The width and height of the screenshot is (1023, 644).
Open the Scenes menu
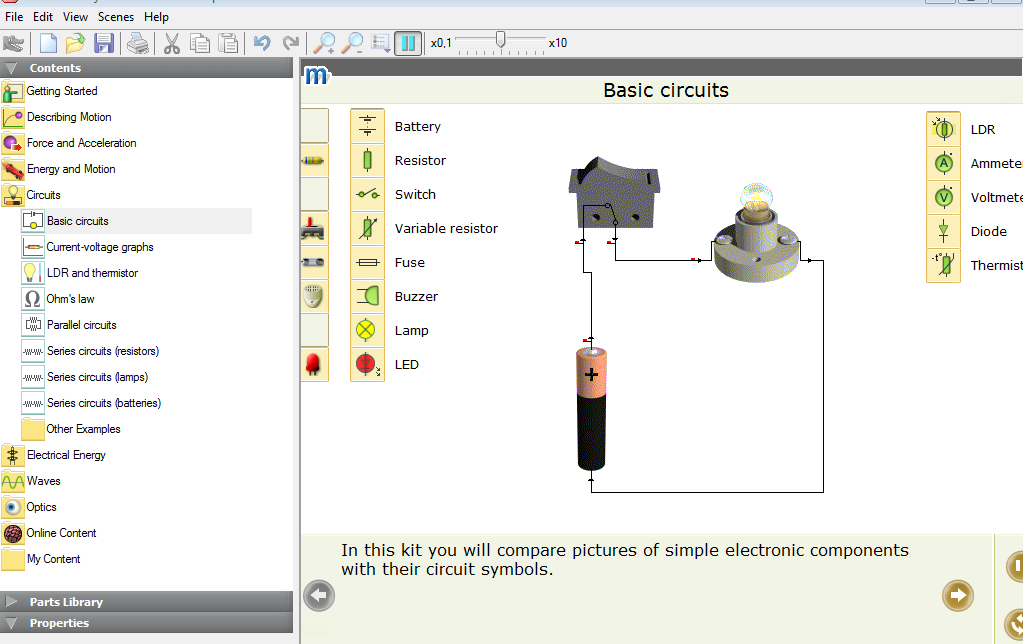click(x=115, y=16)
